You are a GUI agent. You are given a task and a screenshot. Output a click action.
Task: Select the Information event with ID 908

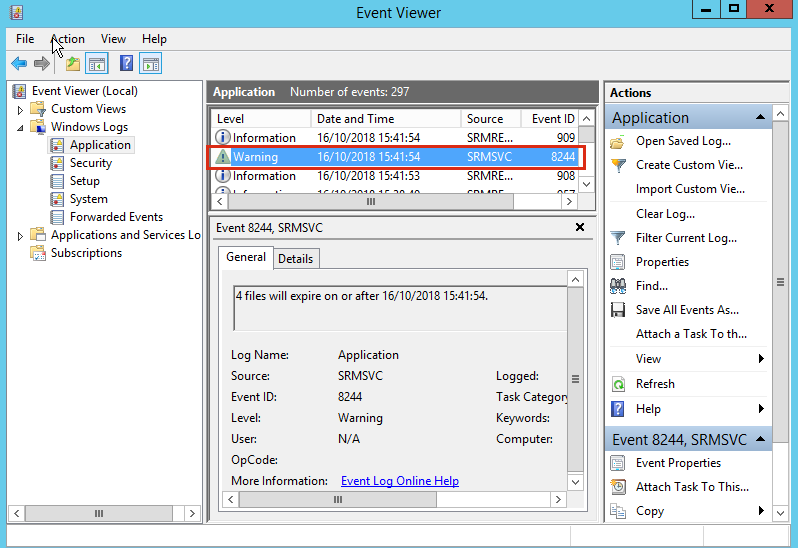pyautogui.click(x=395, y=176)
